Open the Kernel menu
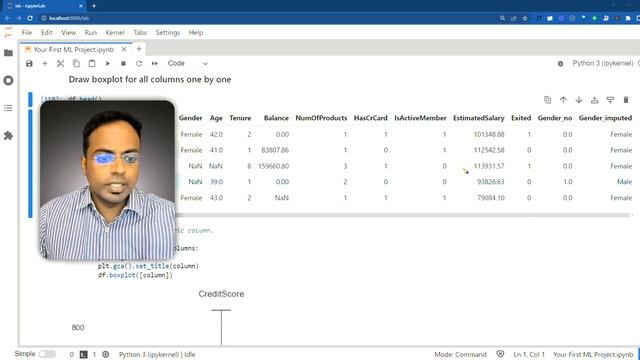The image size is (640, 360). pyautogui.click(x=115, y=33)
